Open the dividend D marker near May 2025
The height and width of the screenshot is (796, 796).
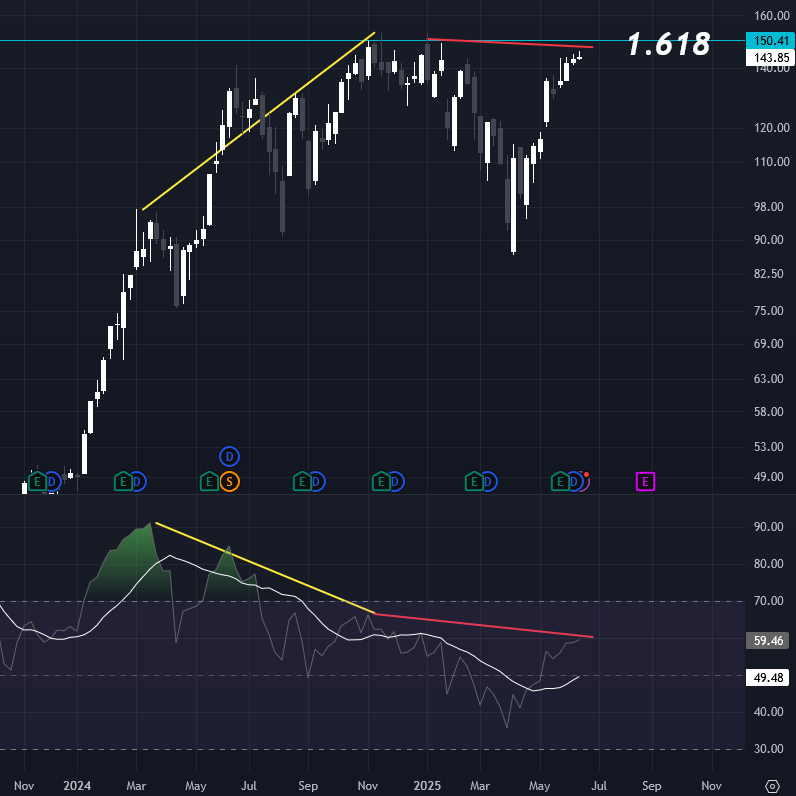574,481
